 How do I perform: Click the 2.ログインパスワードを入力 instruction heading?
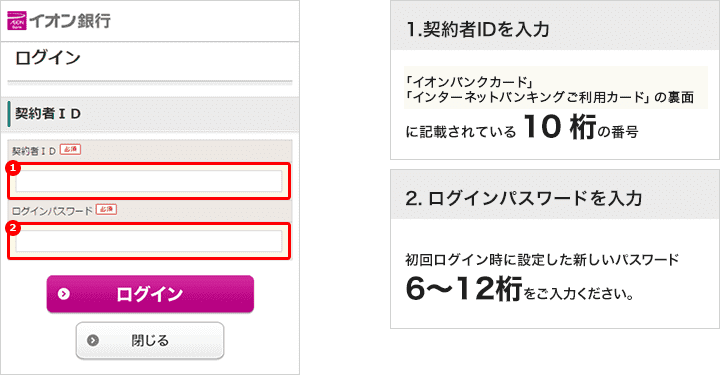click(x=523, y=198)
